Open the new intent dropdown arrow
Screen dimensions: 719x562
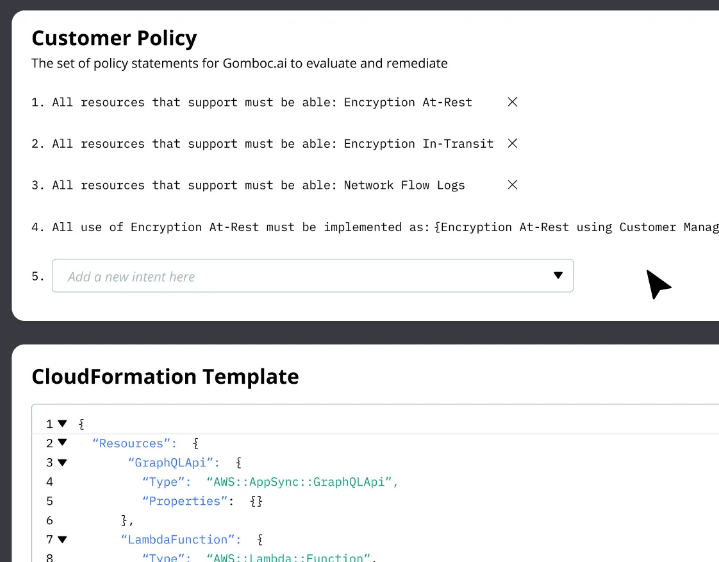(558, 276)
